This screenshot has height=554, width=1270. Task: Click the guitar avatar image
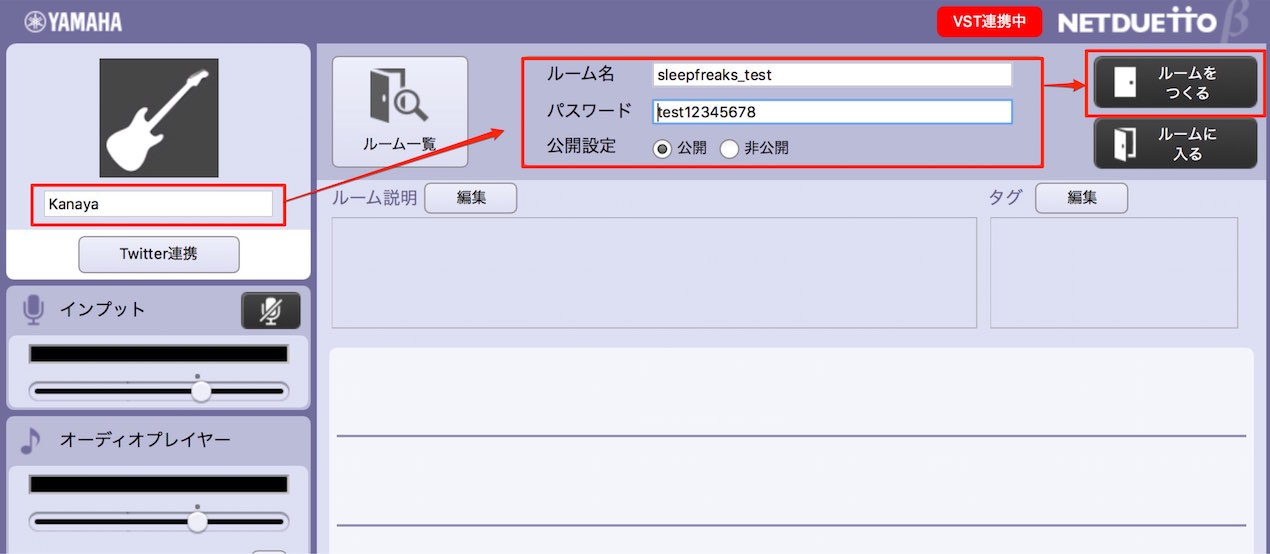pos(159,117)
